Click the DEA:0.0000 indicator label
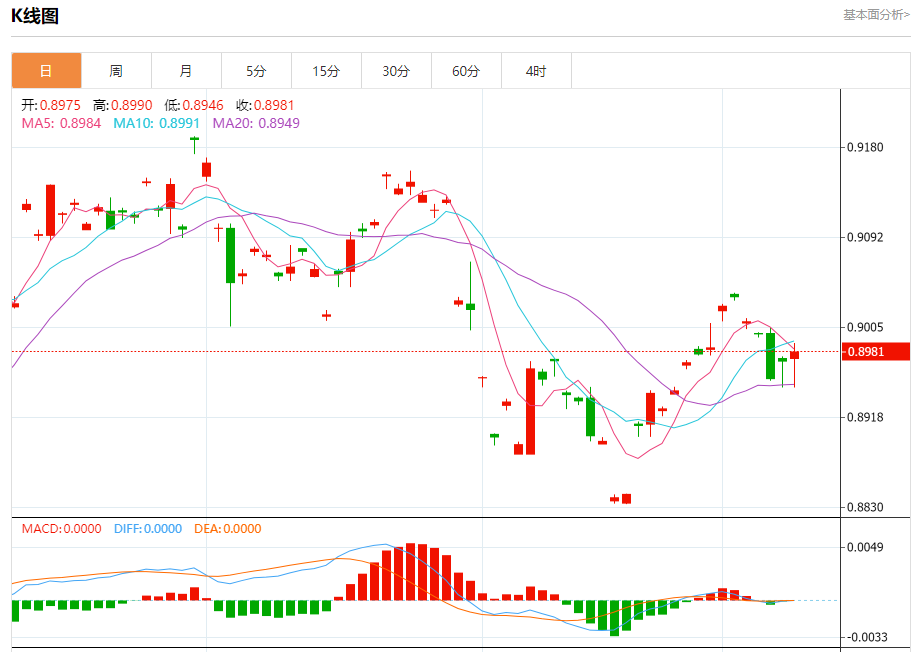This screenshot has width=921, height=652. point(227,529)
